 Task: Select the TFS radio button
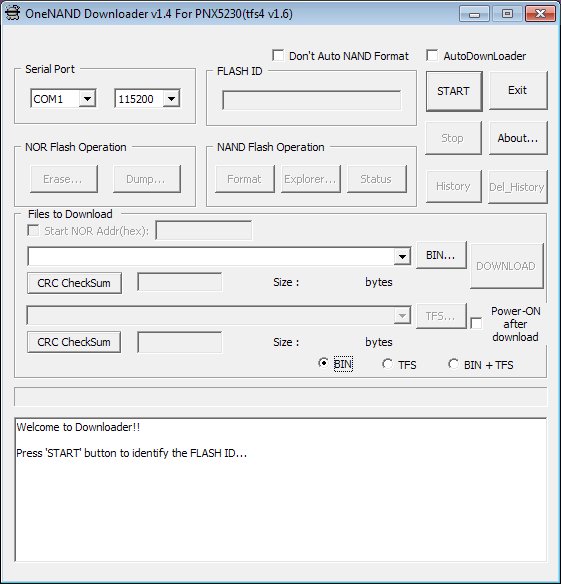[x=387, y=364]
